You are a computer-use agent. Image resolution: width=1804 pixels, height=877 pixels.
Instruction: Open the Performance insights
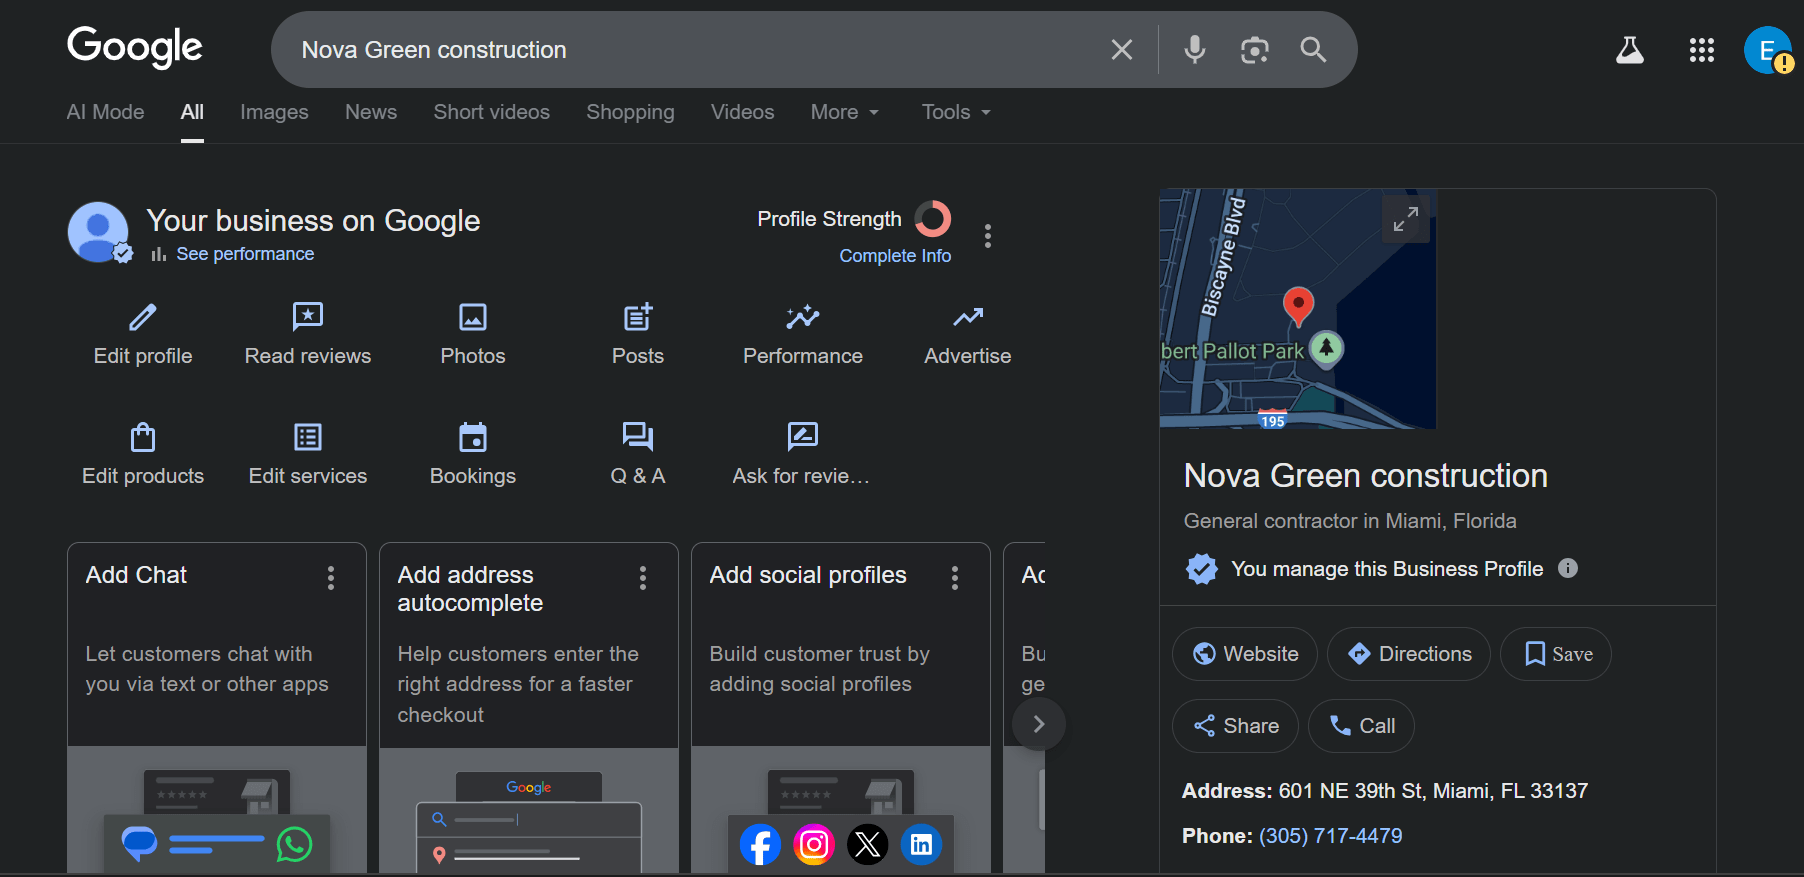click(803, 335)
